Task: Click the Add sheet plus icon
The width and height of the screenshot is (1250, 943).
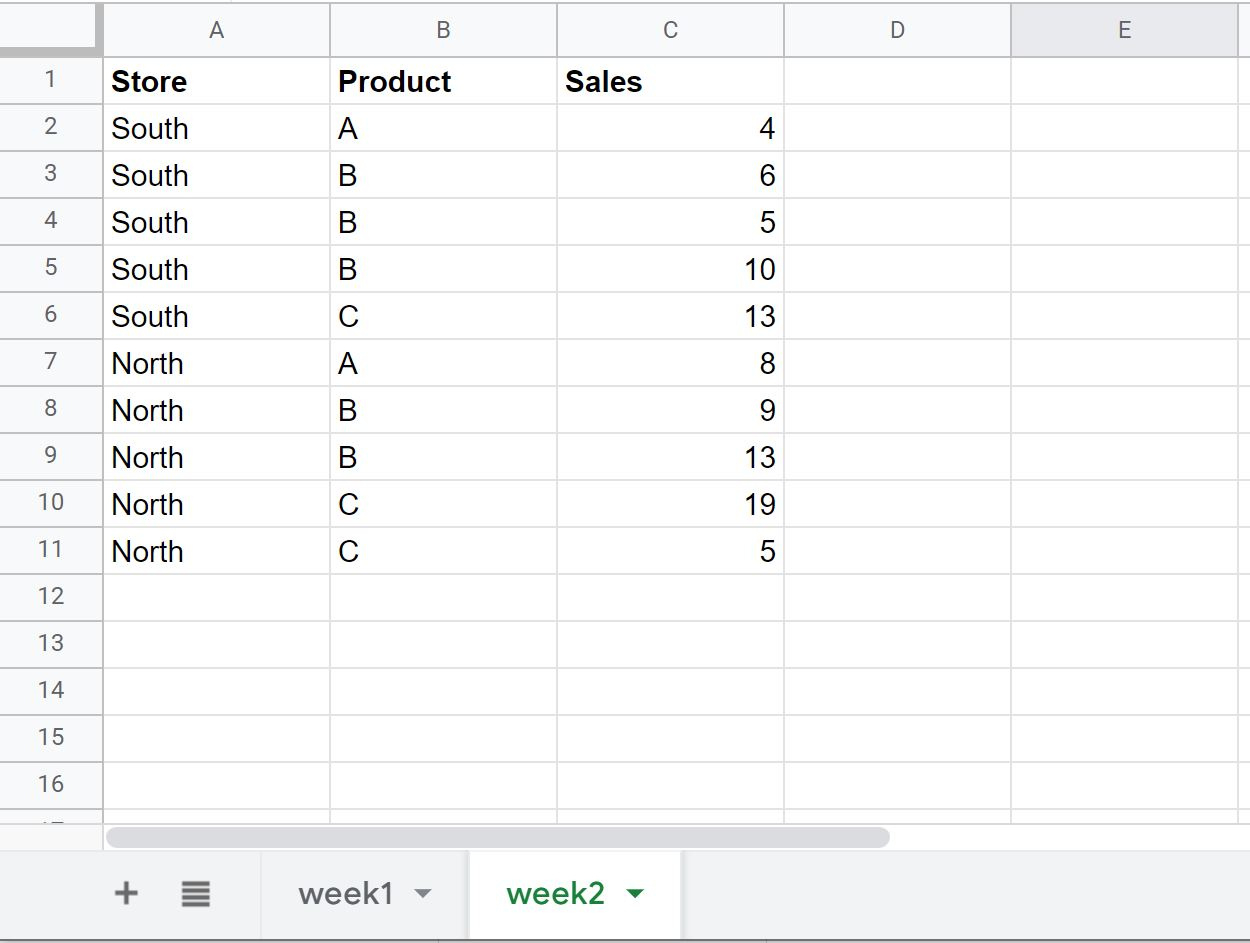Action: [x=126, y=894]
